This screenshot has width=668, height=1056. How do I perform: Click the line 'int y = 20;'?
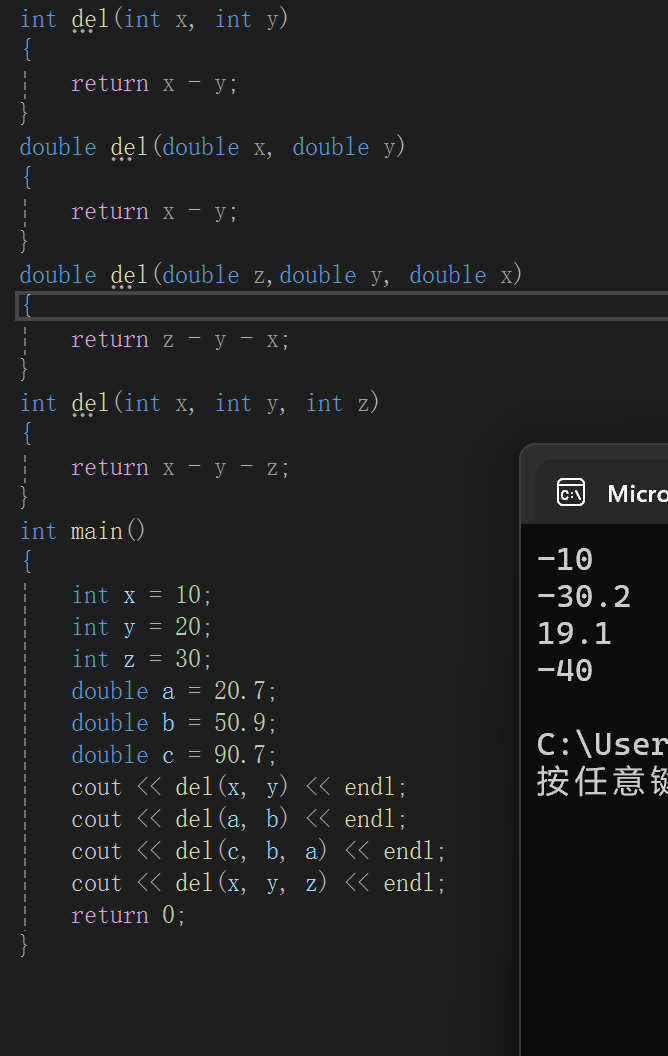pyautogui.click(x=141, y=627)
